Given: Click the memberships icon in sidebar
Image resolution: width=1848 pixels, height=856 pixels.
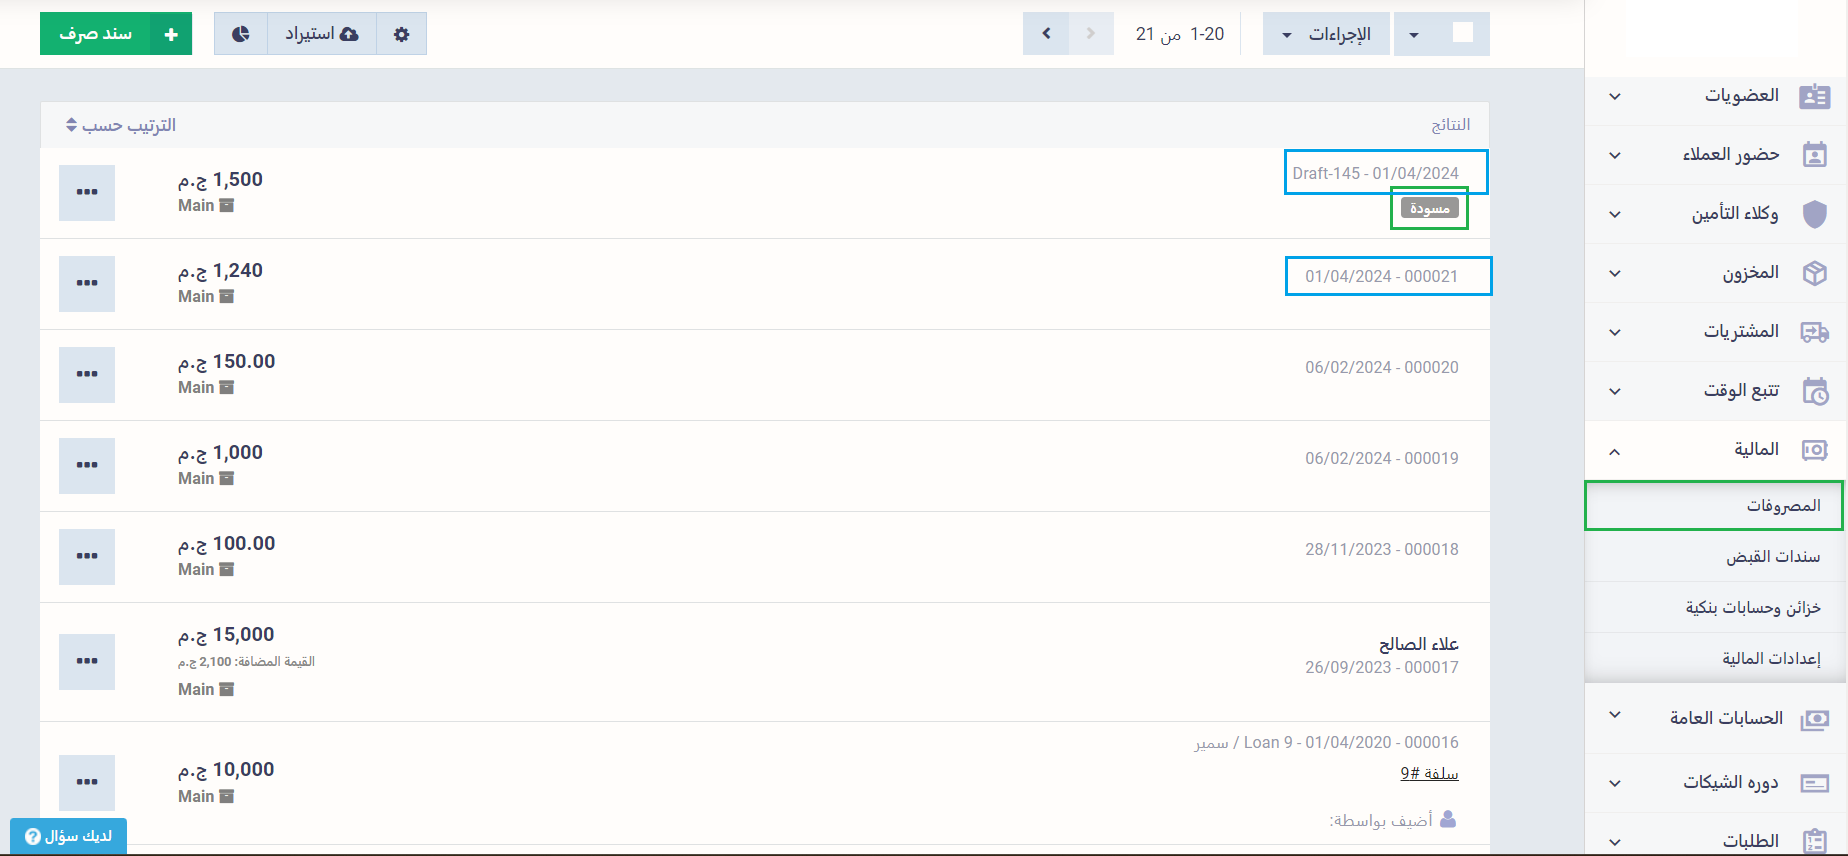Looking at the screenshot, I should (1814, 96).
